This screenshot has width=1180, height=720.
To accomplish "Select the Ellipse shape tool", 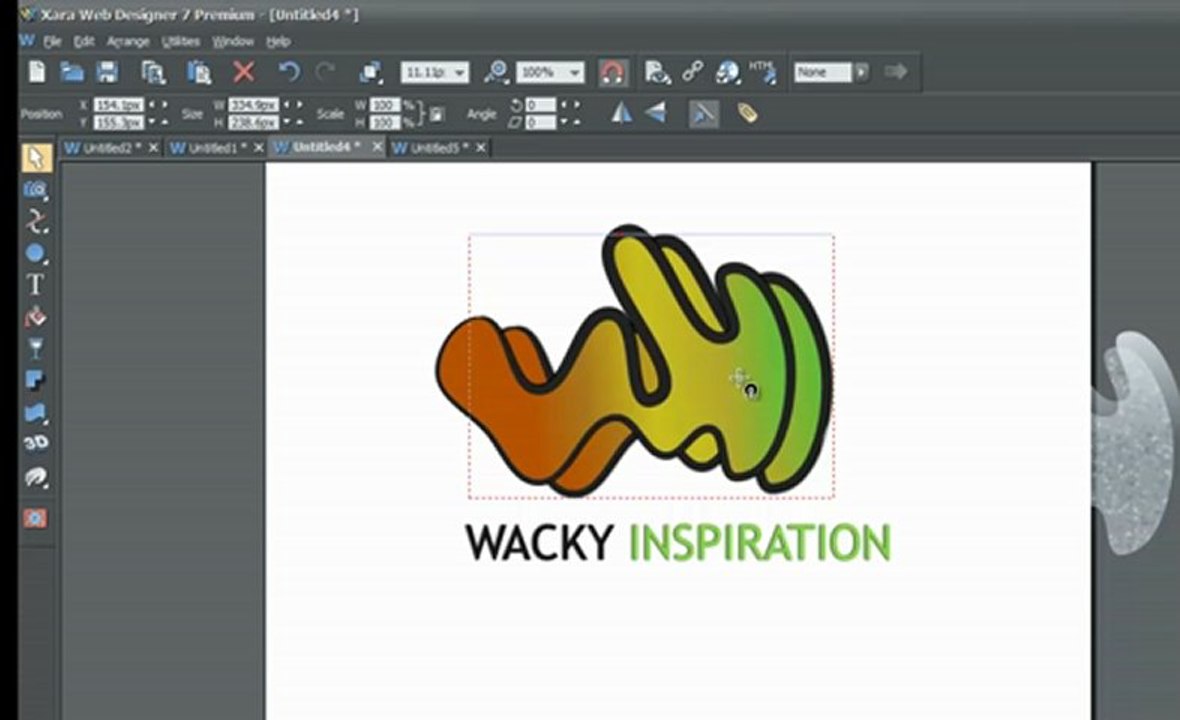I will 35,254.
